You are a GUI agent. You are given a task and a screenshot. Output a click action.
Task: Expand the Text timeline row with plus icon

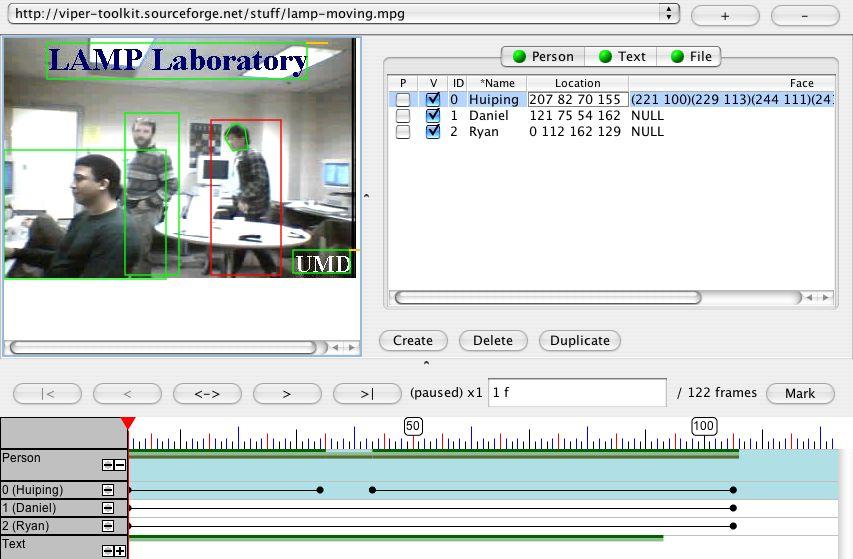120,551
